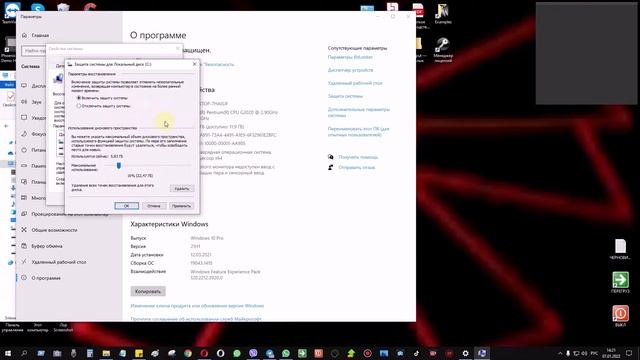Select the enable system protection radio button
Screen dimensions: 640x360
(79, 98)
